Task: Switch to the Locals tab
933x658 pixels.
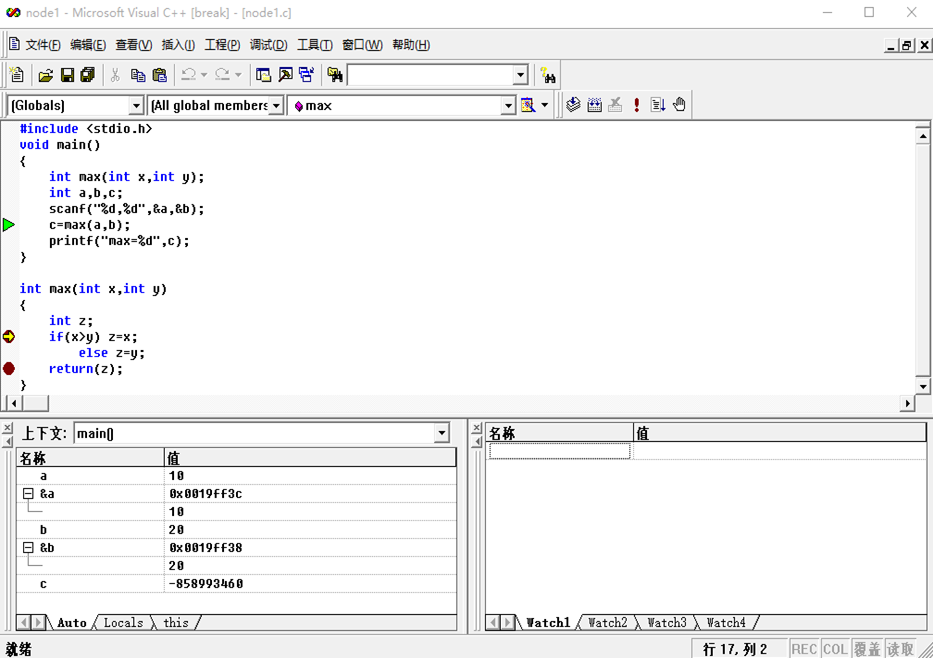Action: pyautogui.click(x=123, y=623)
